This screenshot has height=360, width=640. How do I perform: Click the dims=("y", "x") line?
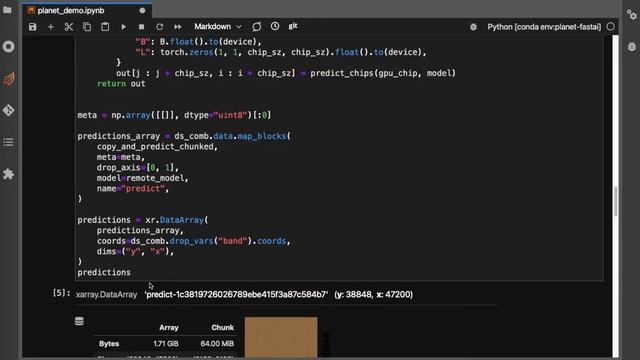pyautogui.click(x=135, y=251)
